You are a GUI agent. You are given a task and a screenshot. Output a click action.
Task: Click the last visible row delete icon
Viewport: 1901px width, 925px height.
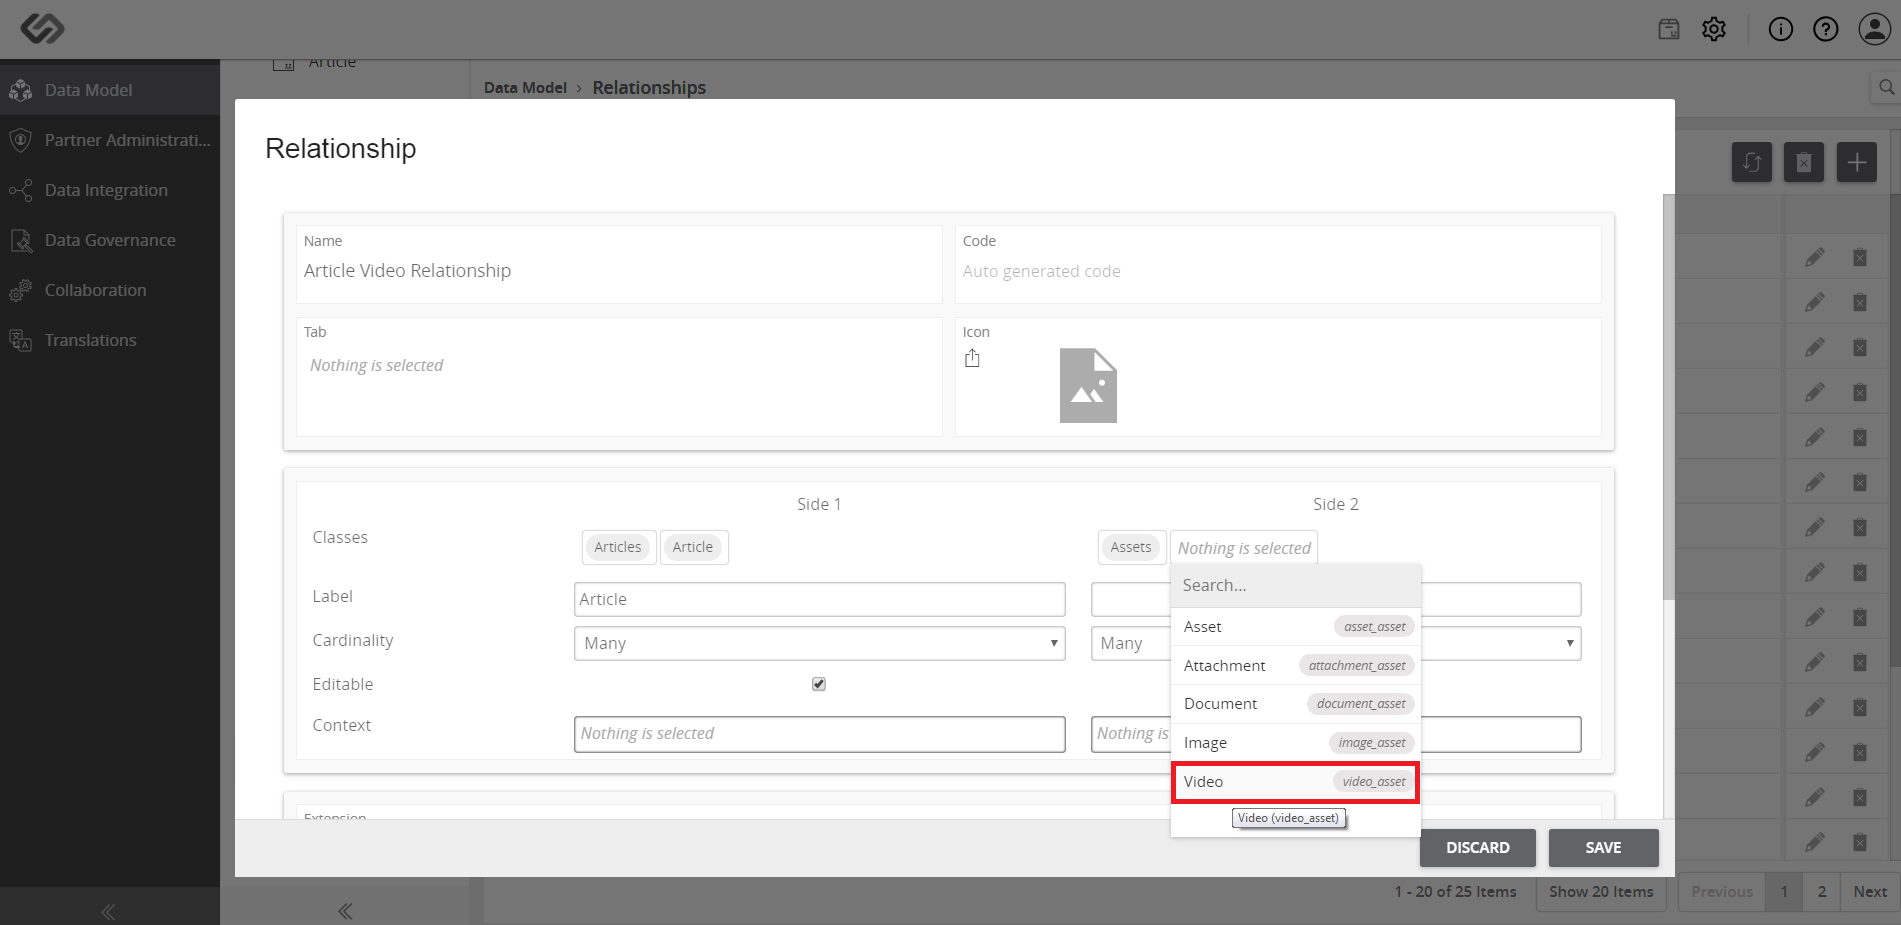(1860, 842)
